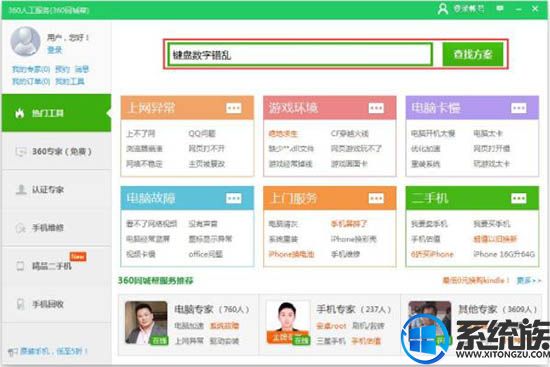Open the 360专家 sidebar icon
The height and width of the screenshot is (367, 550).
(21, 152)
